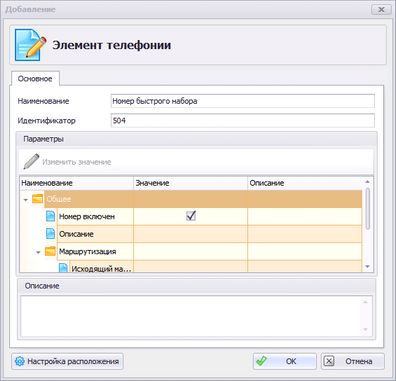
Task: Click the green checkmark icon on OK
Action: point(261,361)
